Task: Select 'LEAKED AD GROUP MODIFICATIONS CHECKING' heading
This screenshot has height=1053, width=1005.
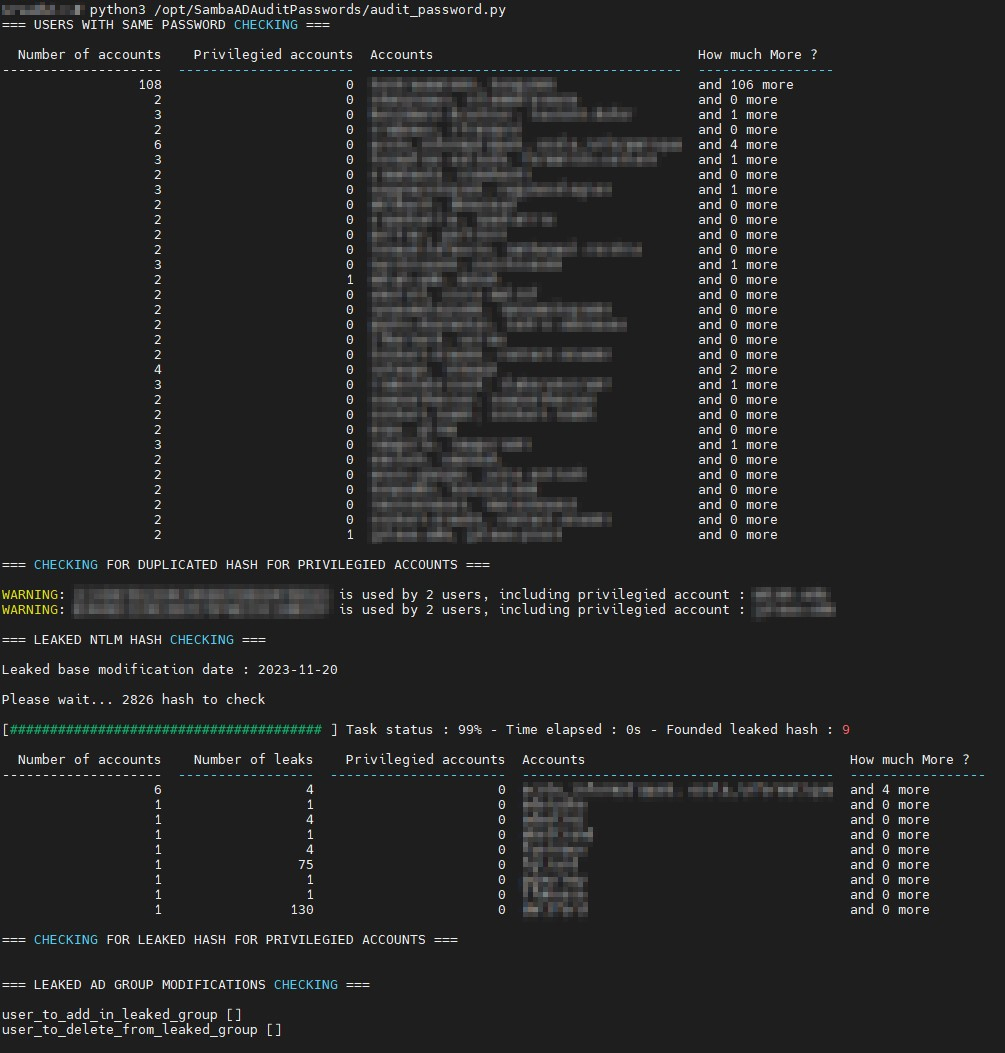Action: [x=186, y=985]
